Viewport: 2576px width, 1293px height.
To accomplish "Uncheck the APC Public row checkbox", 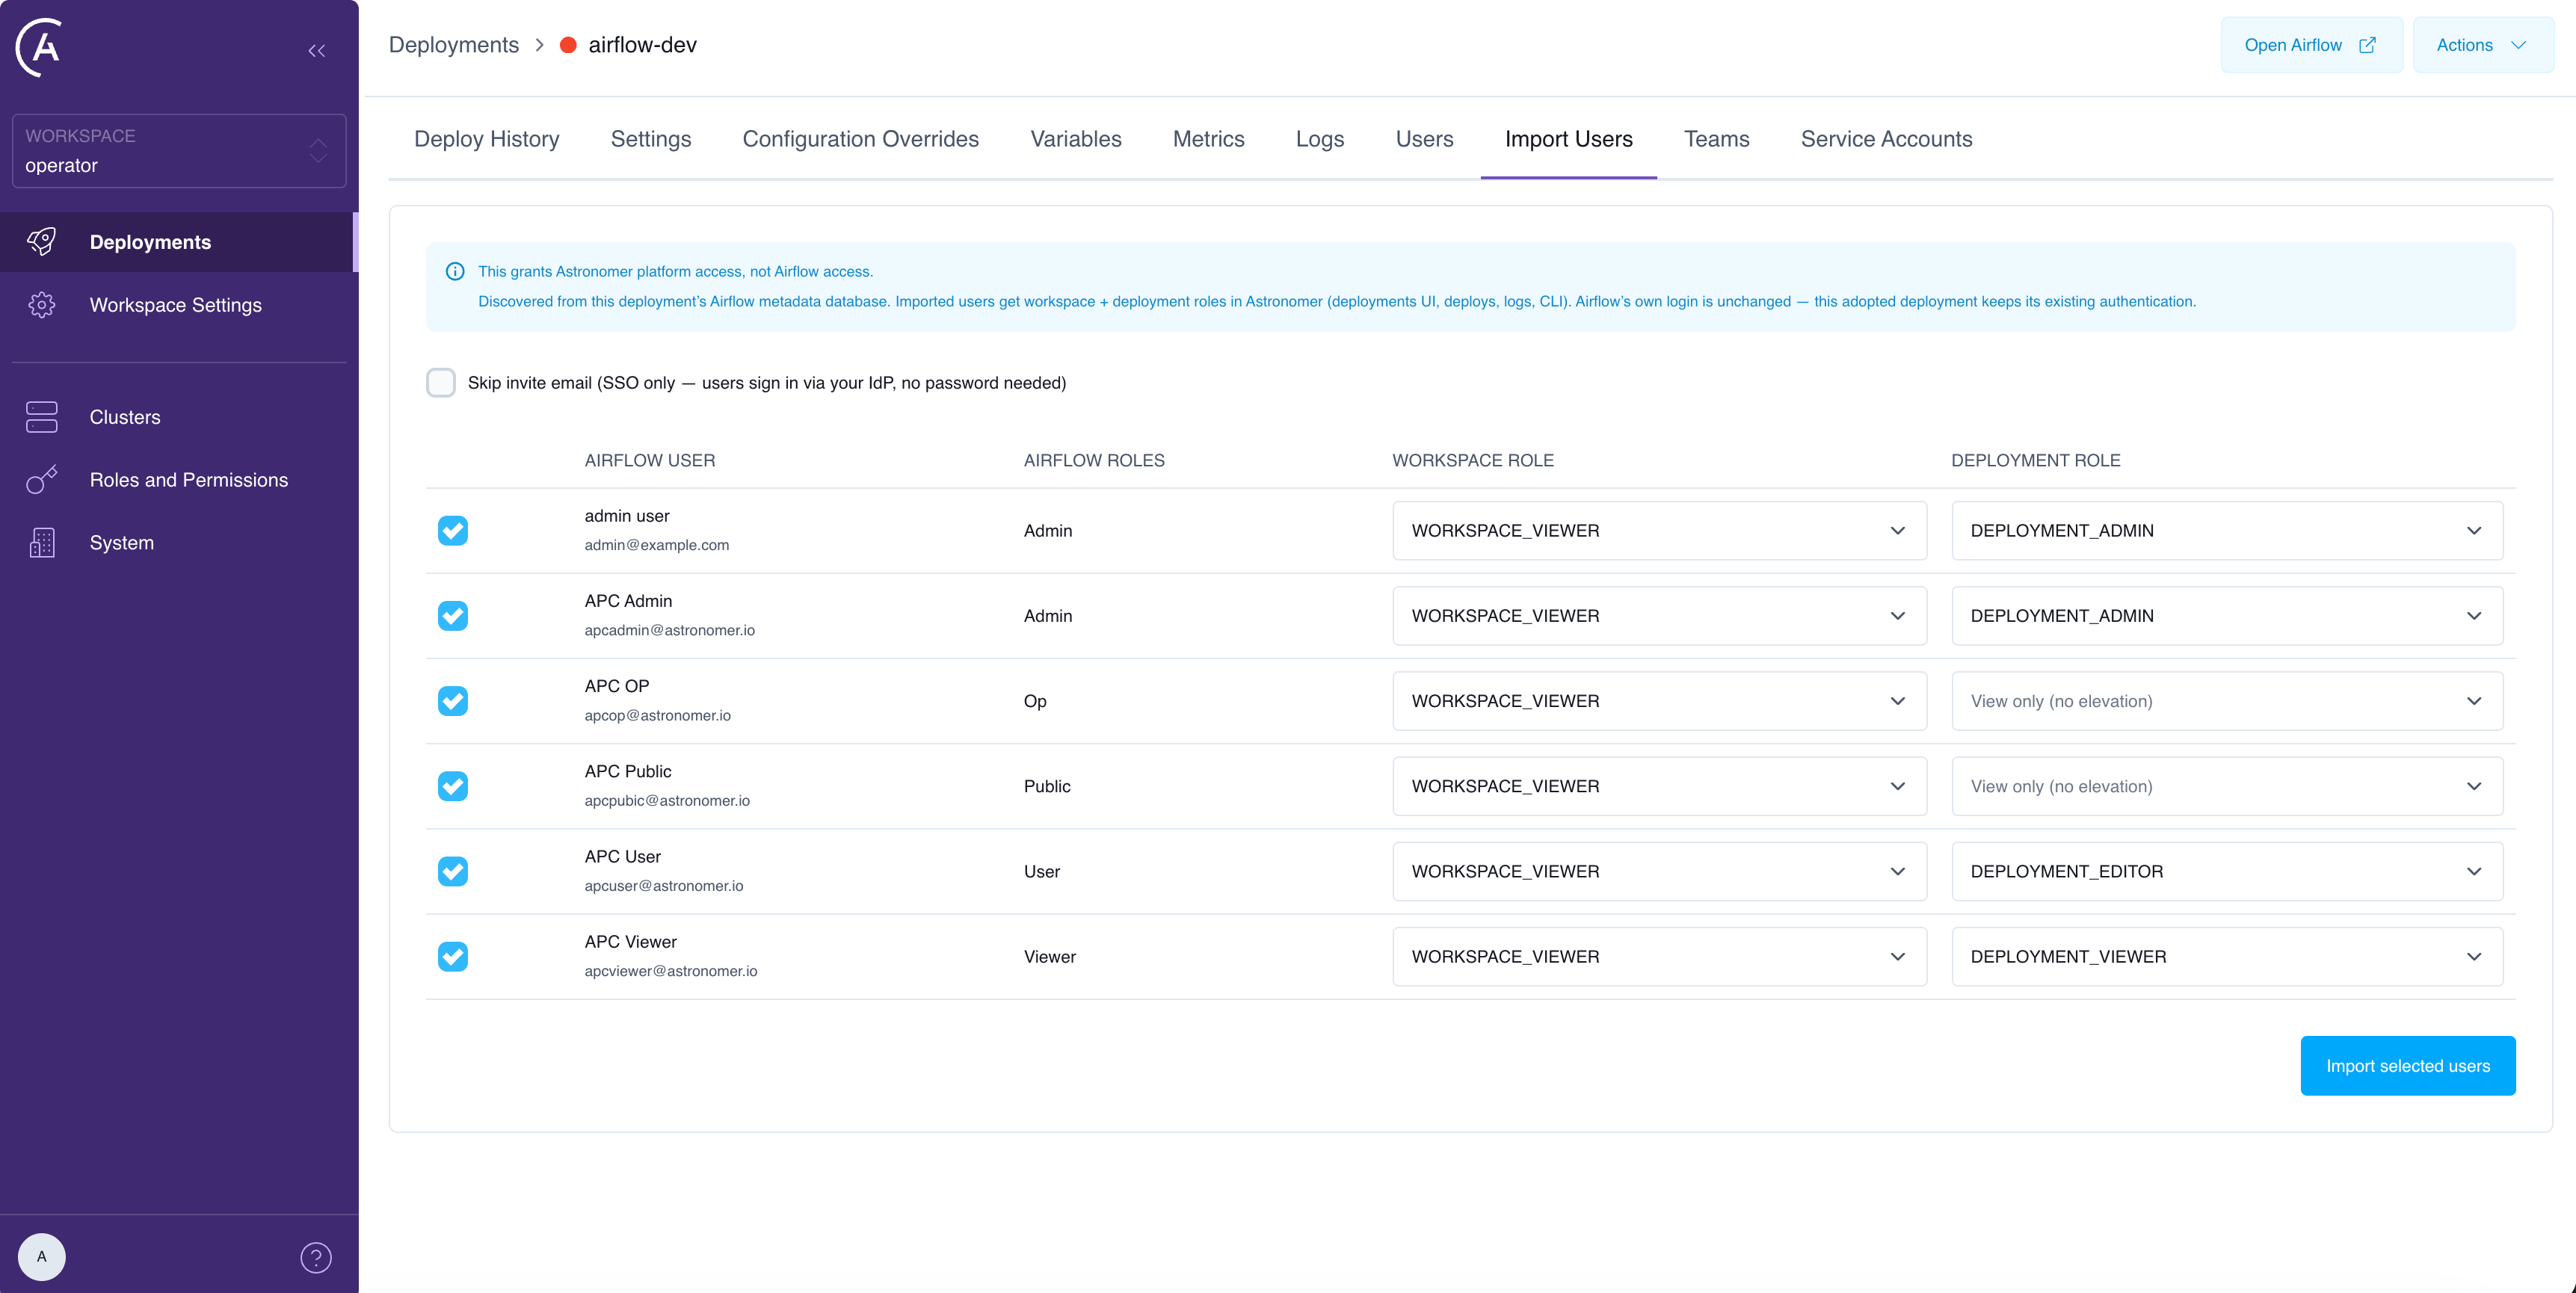I will click(453, 786).
